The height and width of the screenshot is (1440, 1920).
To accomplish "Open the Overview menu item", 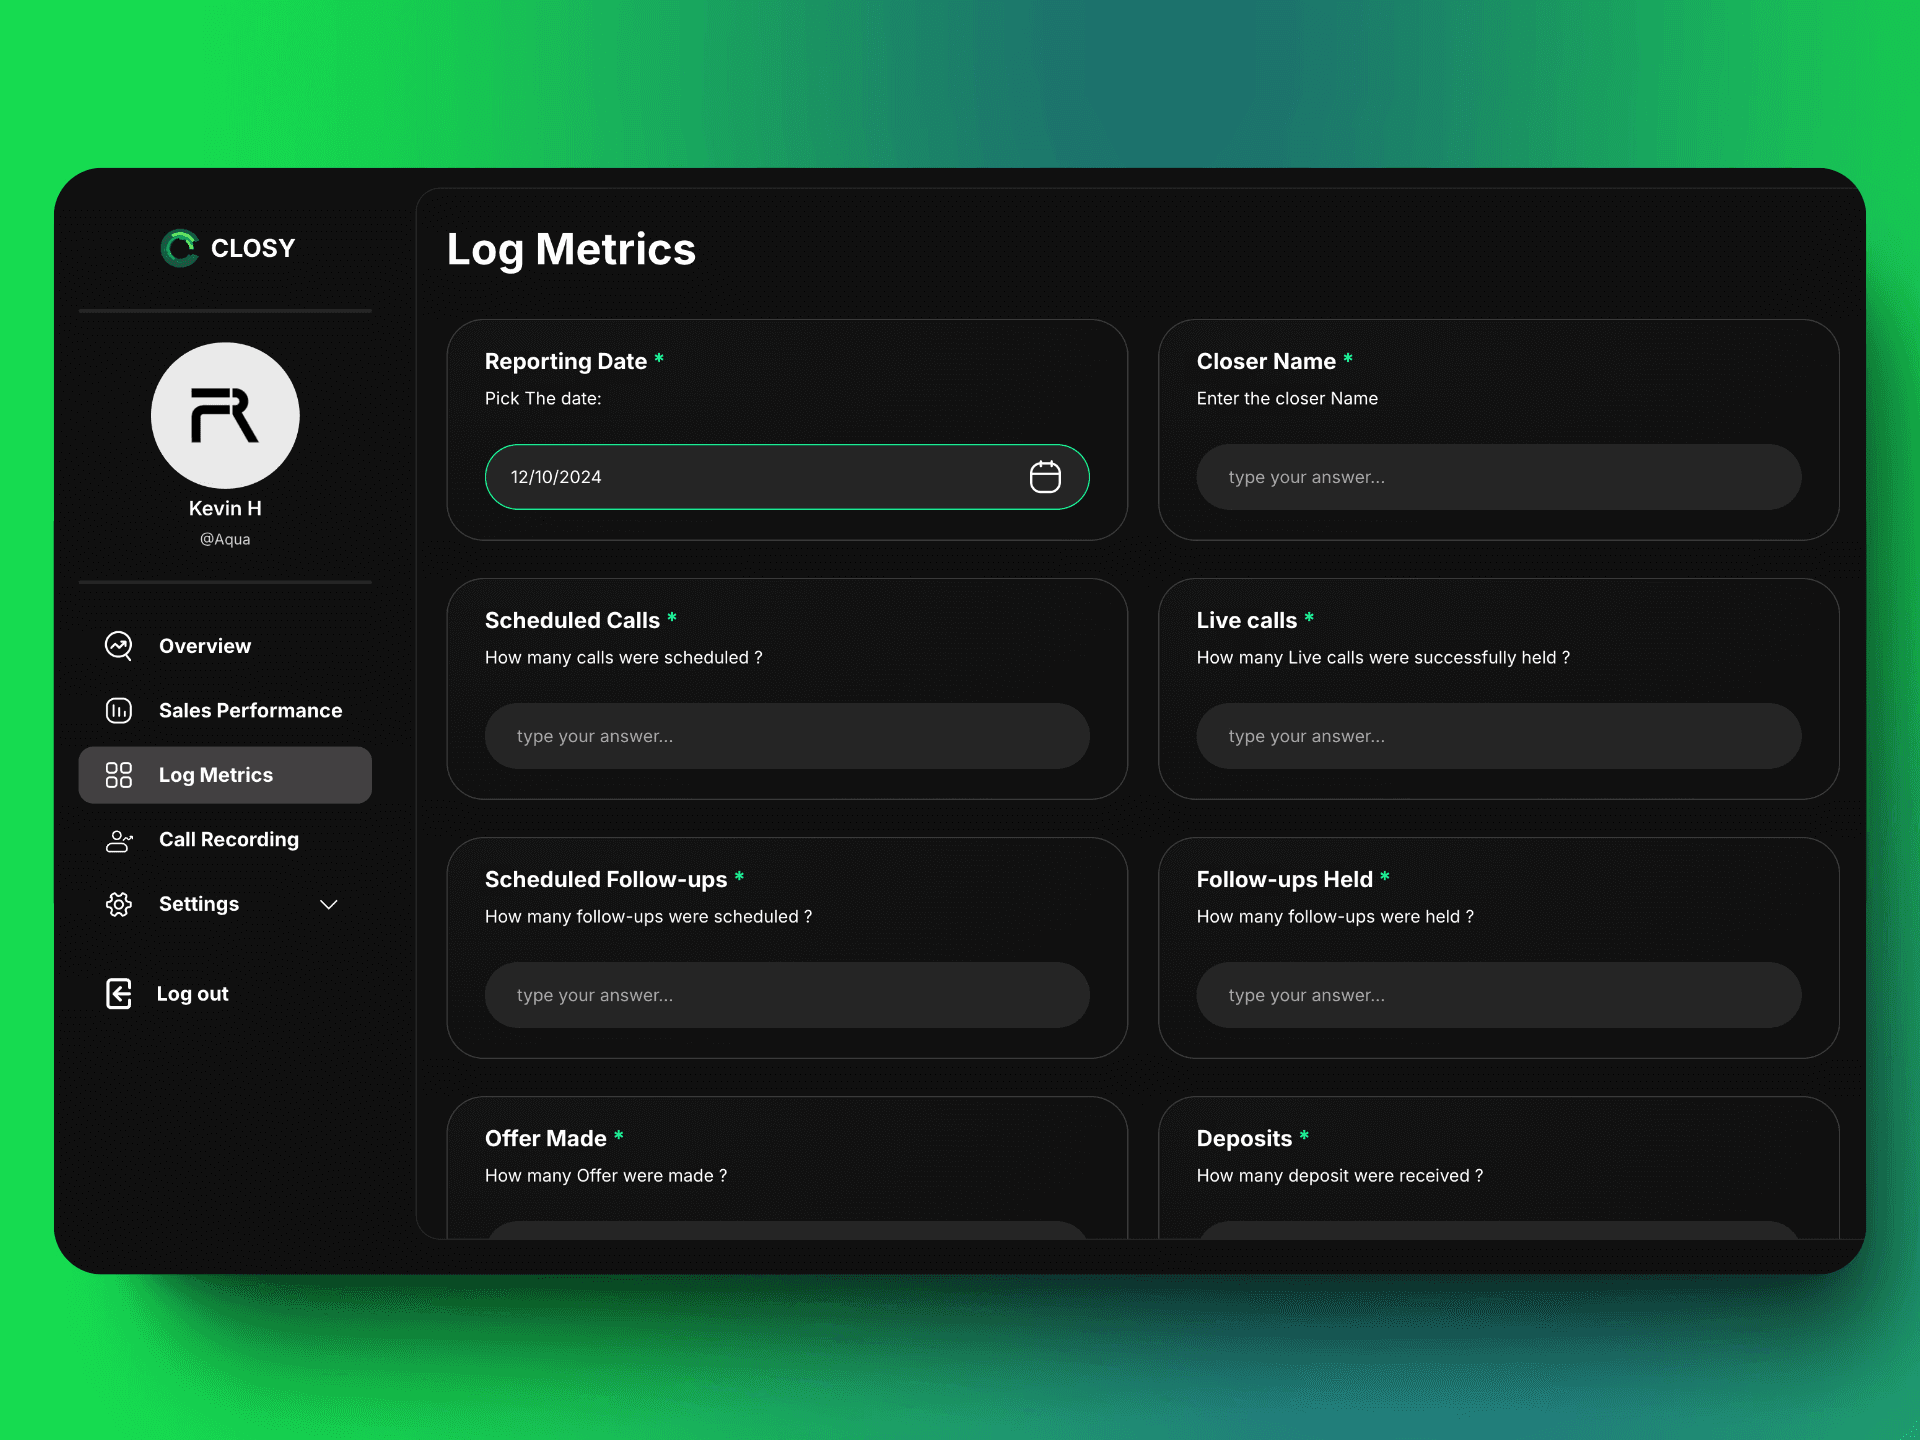I will [205, 646].
